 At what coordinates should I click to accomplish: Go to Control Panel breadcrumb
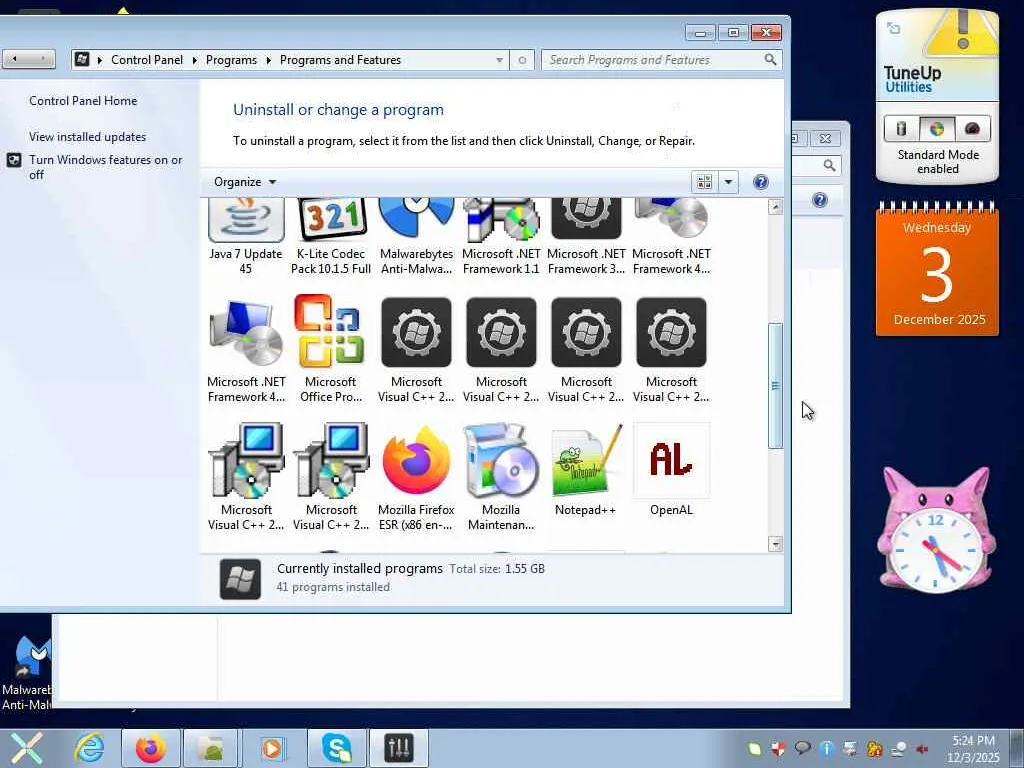[x=147, y=60]
